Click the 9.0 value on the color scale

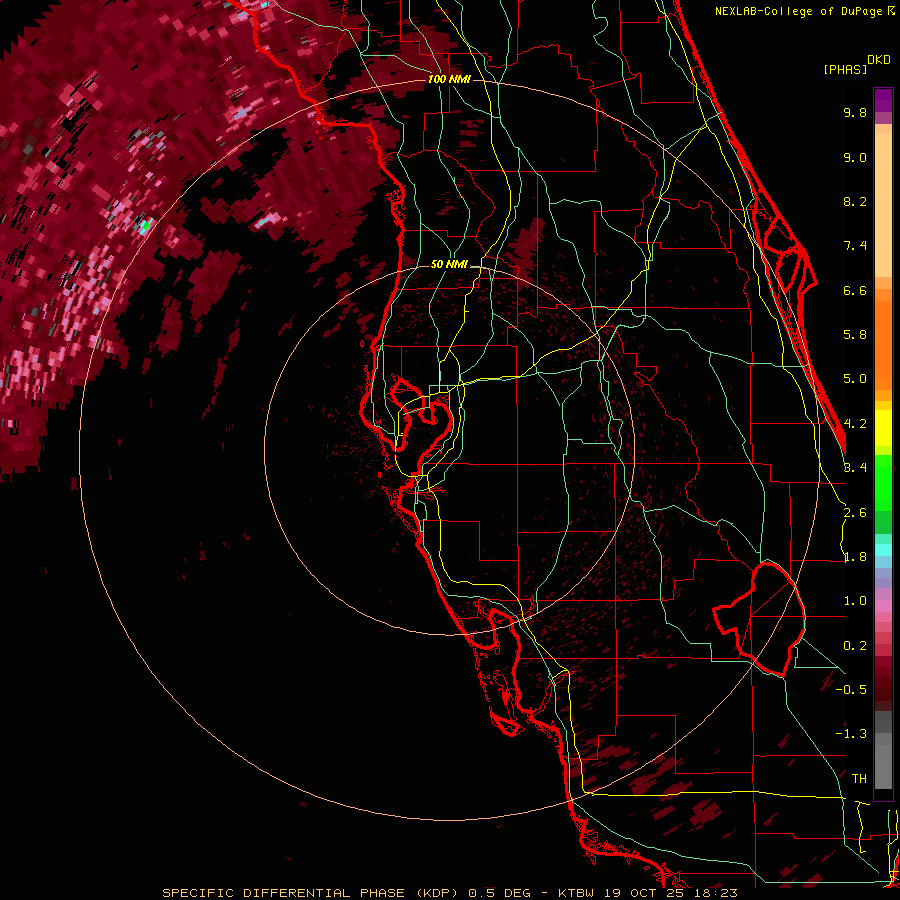click(855, 157)
